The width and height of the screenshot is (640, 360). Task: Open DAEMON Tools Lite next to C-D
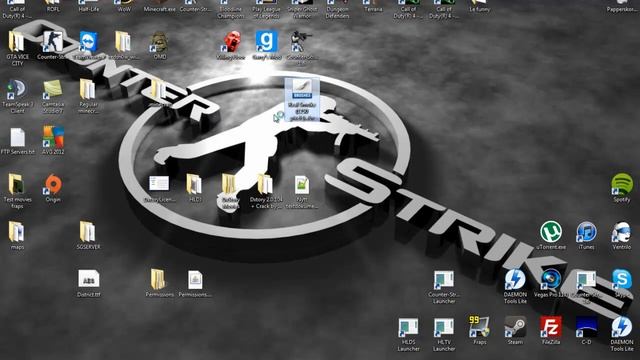(622, 327)
